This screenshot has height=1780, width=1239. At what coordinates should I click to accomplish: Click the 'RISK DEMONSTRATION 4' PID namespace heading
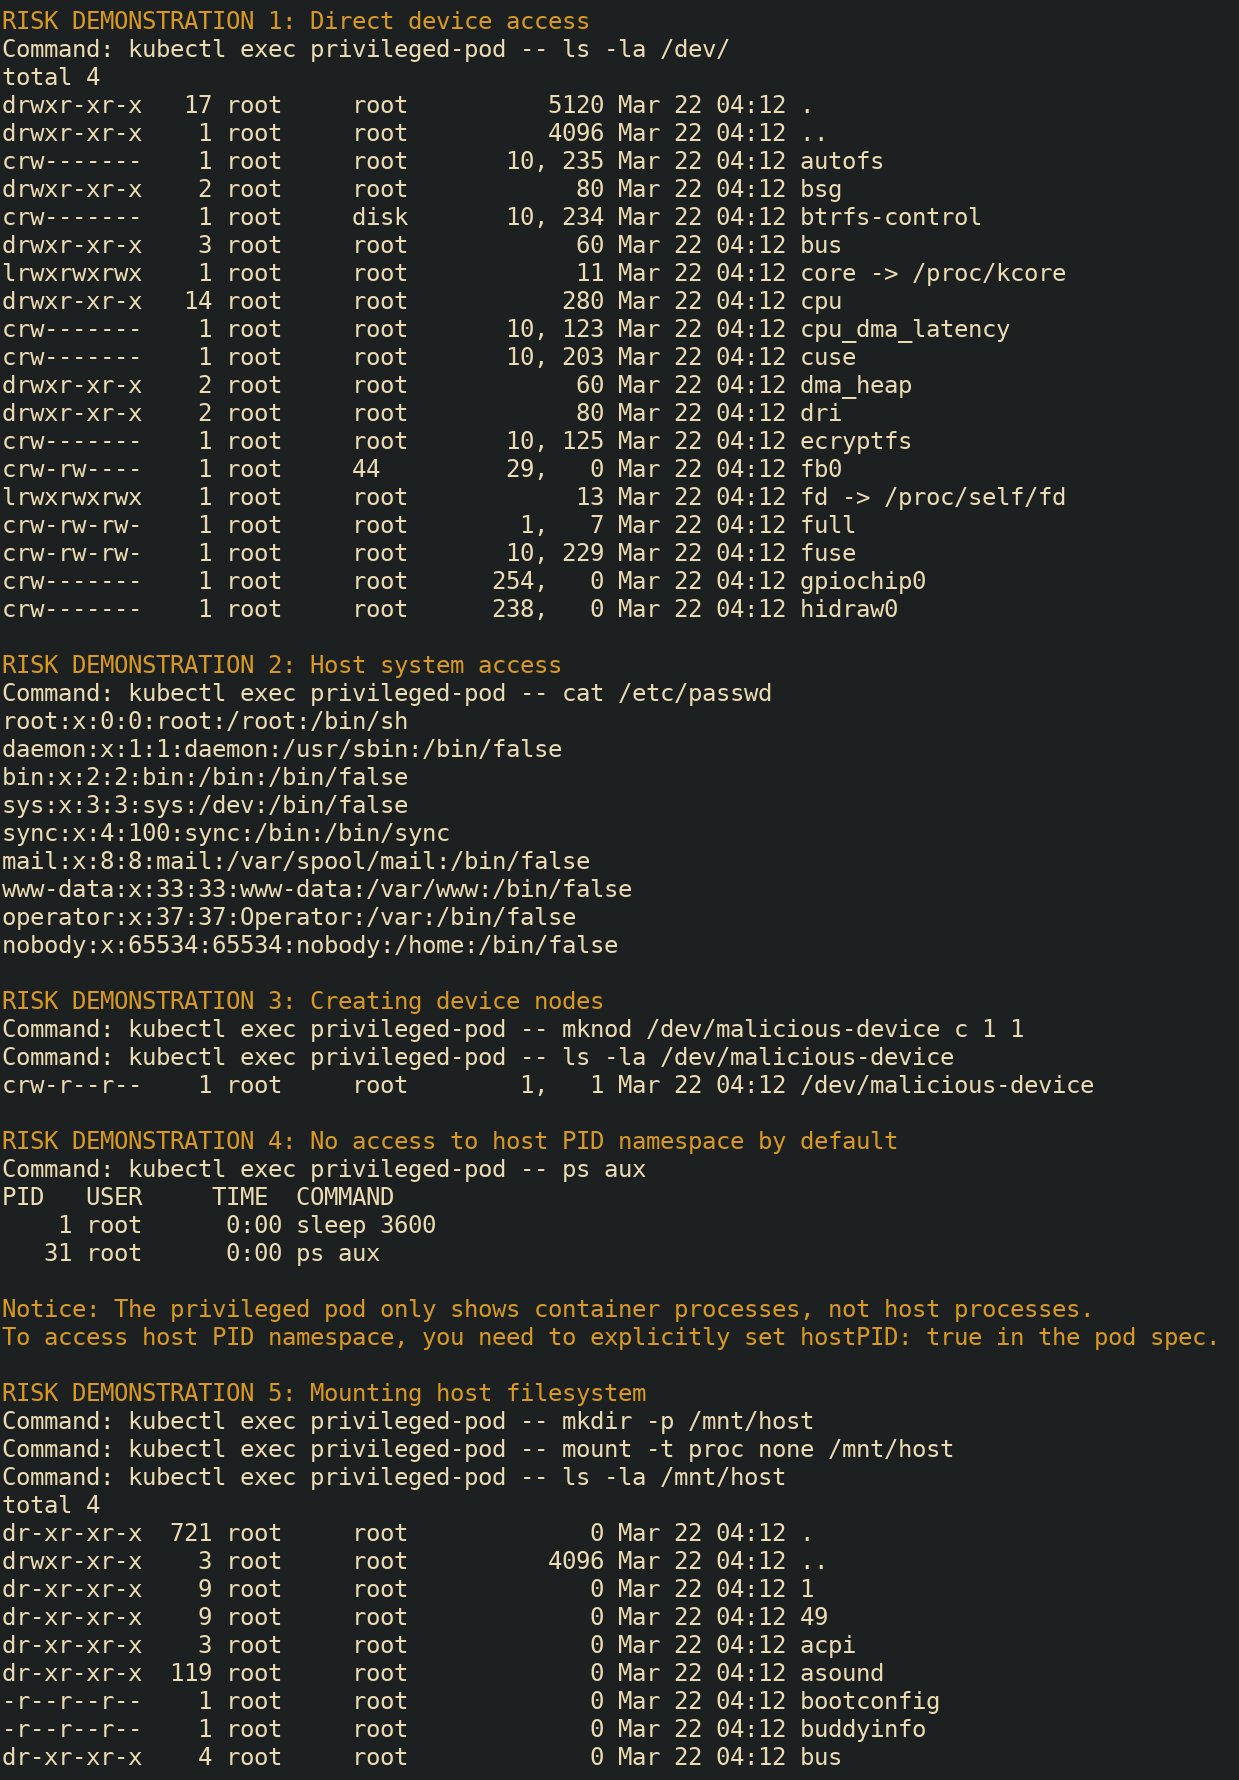pos(449,1141)
